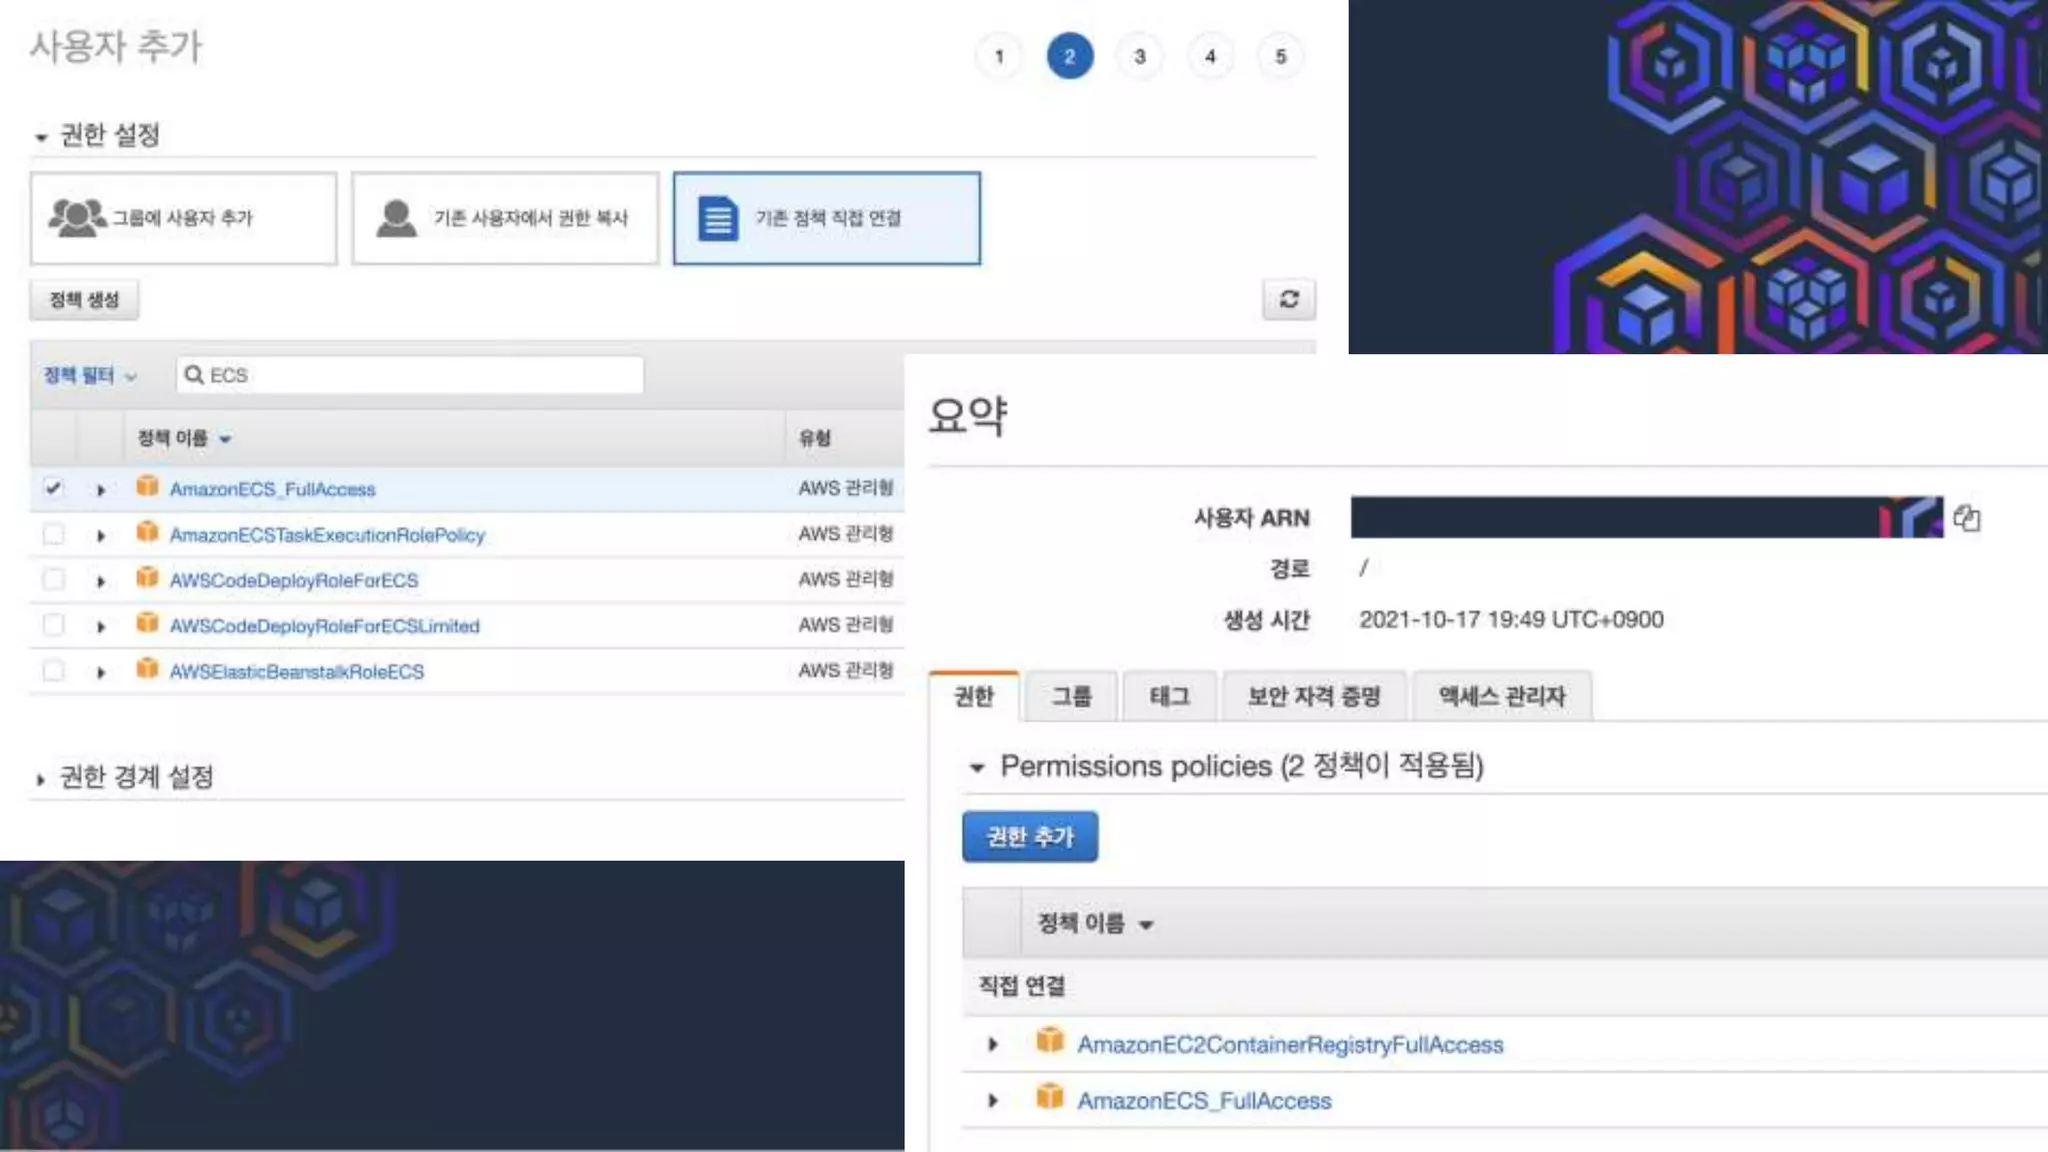Click the ECS policy search field

point(420,375)
